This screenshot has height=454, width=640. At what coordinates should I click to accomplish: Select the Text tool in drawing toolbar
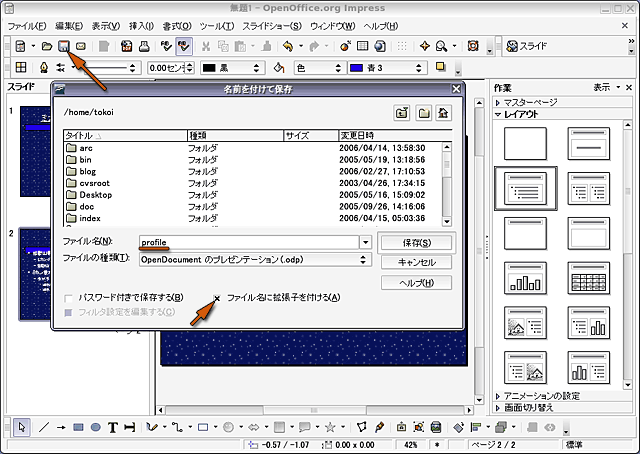pos(113,427)
